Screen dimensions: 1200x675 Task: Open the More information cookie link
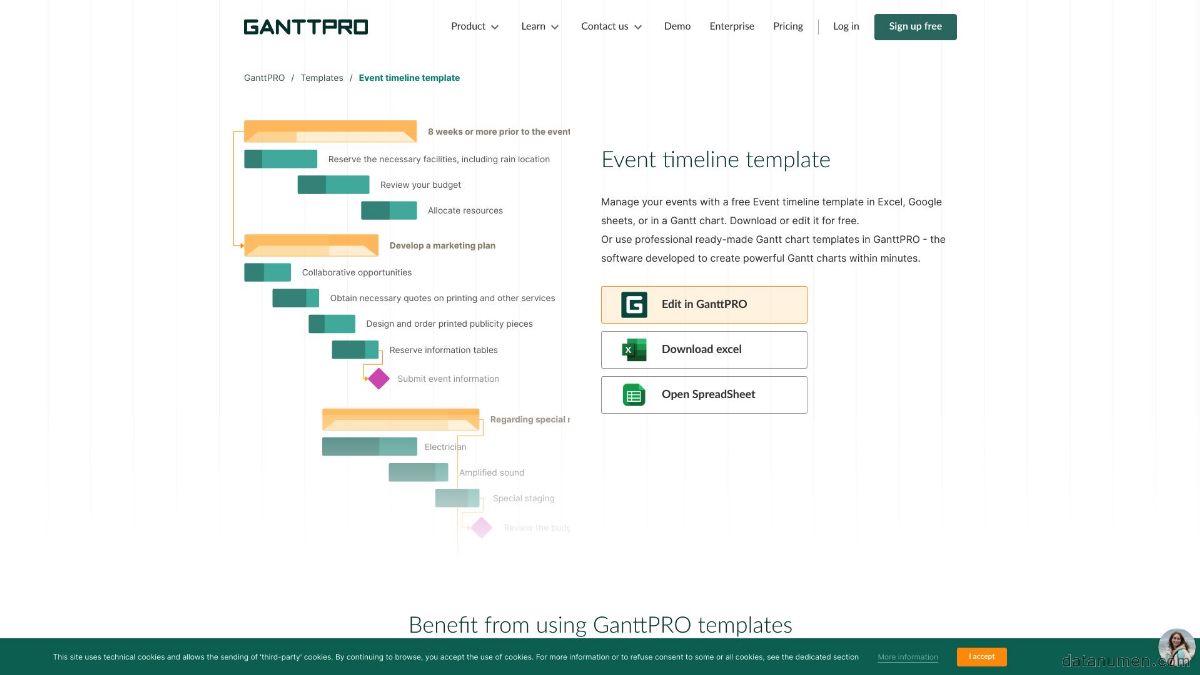click(907, 658)
